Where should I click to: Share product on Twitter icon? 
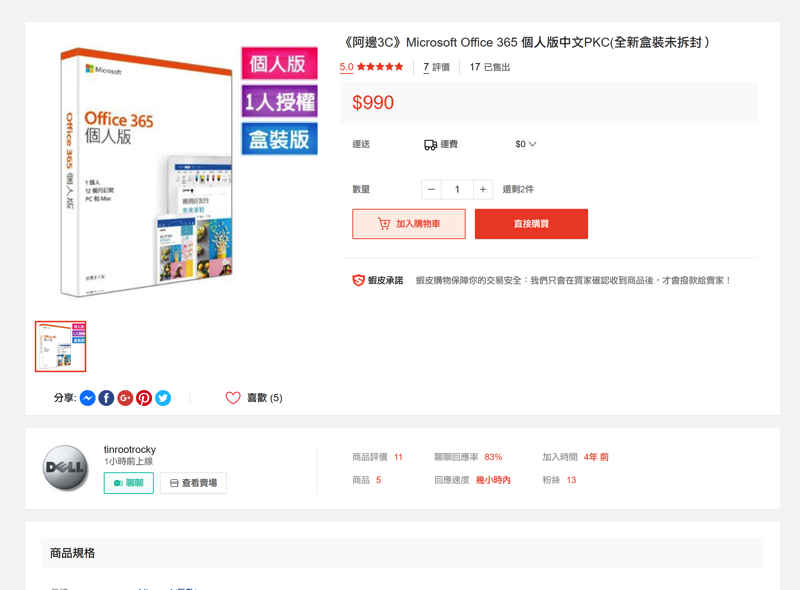163,398
